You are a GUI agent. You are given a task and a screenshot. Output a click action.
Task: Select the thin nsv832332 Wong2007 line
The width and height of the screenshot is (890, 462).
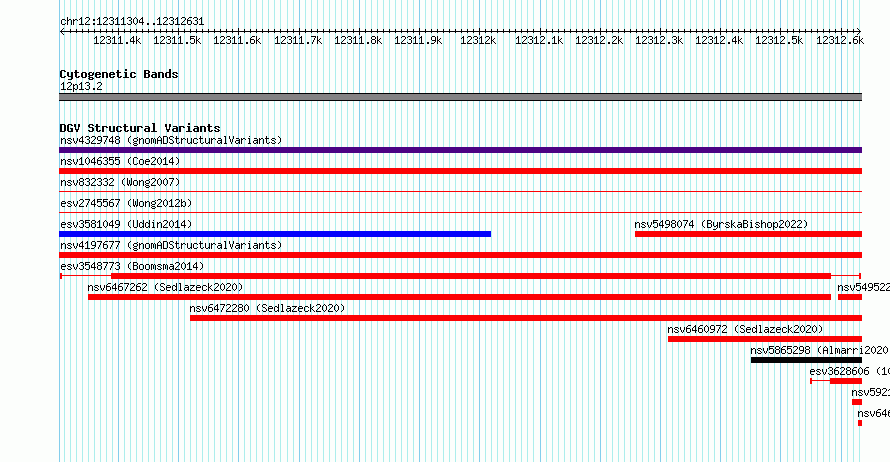[x=460, y=192]
